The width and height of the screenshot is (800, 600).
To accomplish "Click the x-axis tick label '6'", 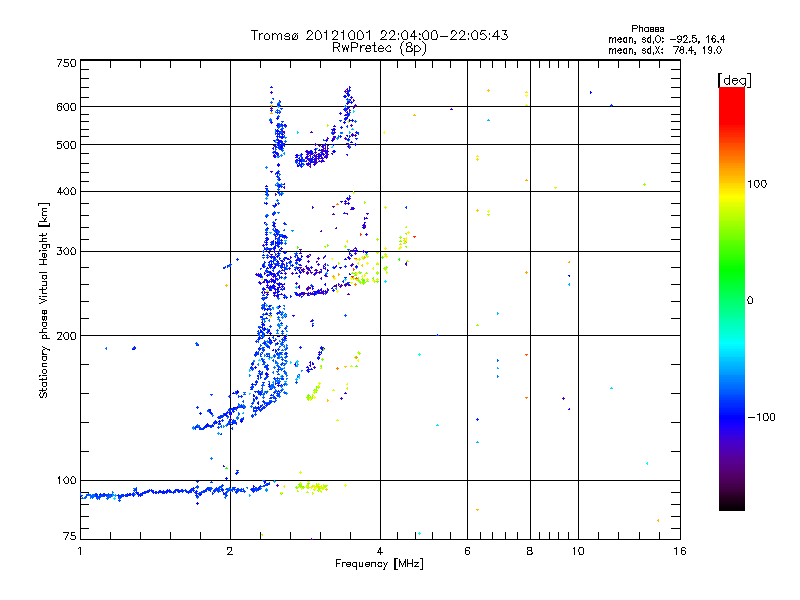I will pyautogui.click(x=467, y=551).
